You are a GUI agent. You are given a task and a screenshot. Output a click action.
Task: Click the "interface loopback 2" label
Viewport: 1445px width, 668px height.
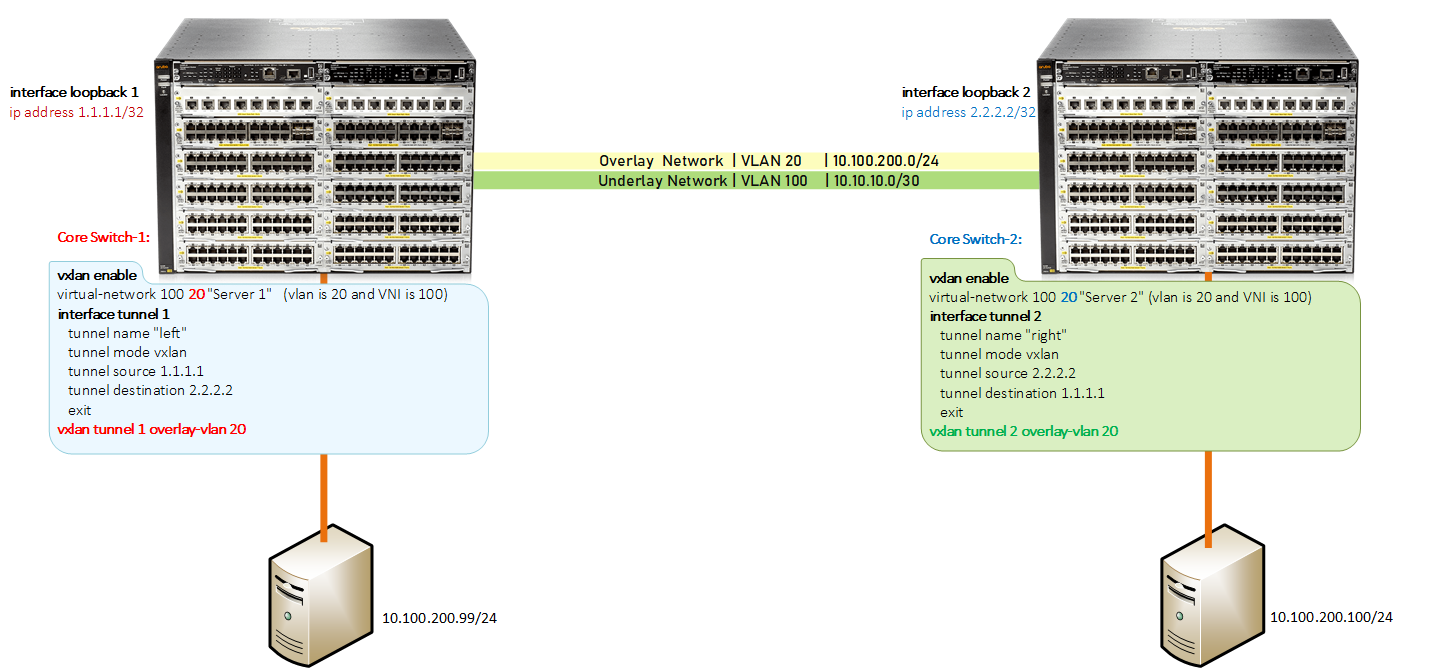tap(964, 92)
